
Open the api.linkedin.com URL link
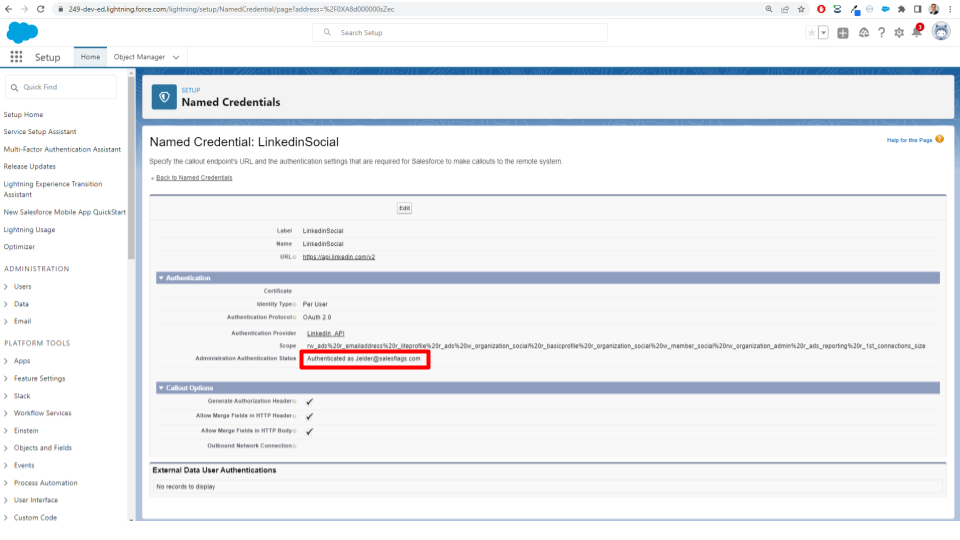pyautogui.click(x=339, y=257)
